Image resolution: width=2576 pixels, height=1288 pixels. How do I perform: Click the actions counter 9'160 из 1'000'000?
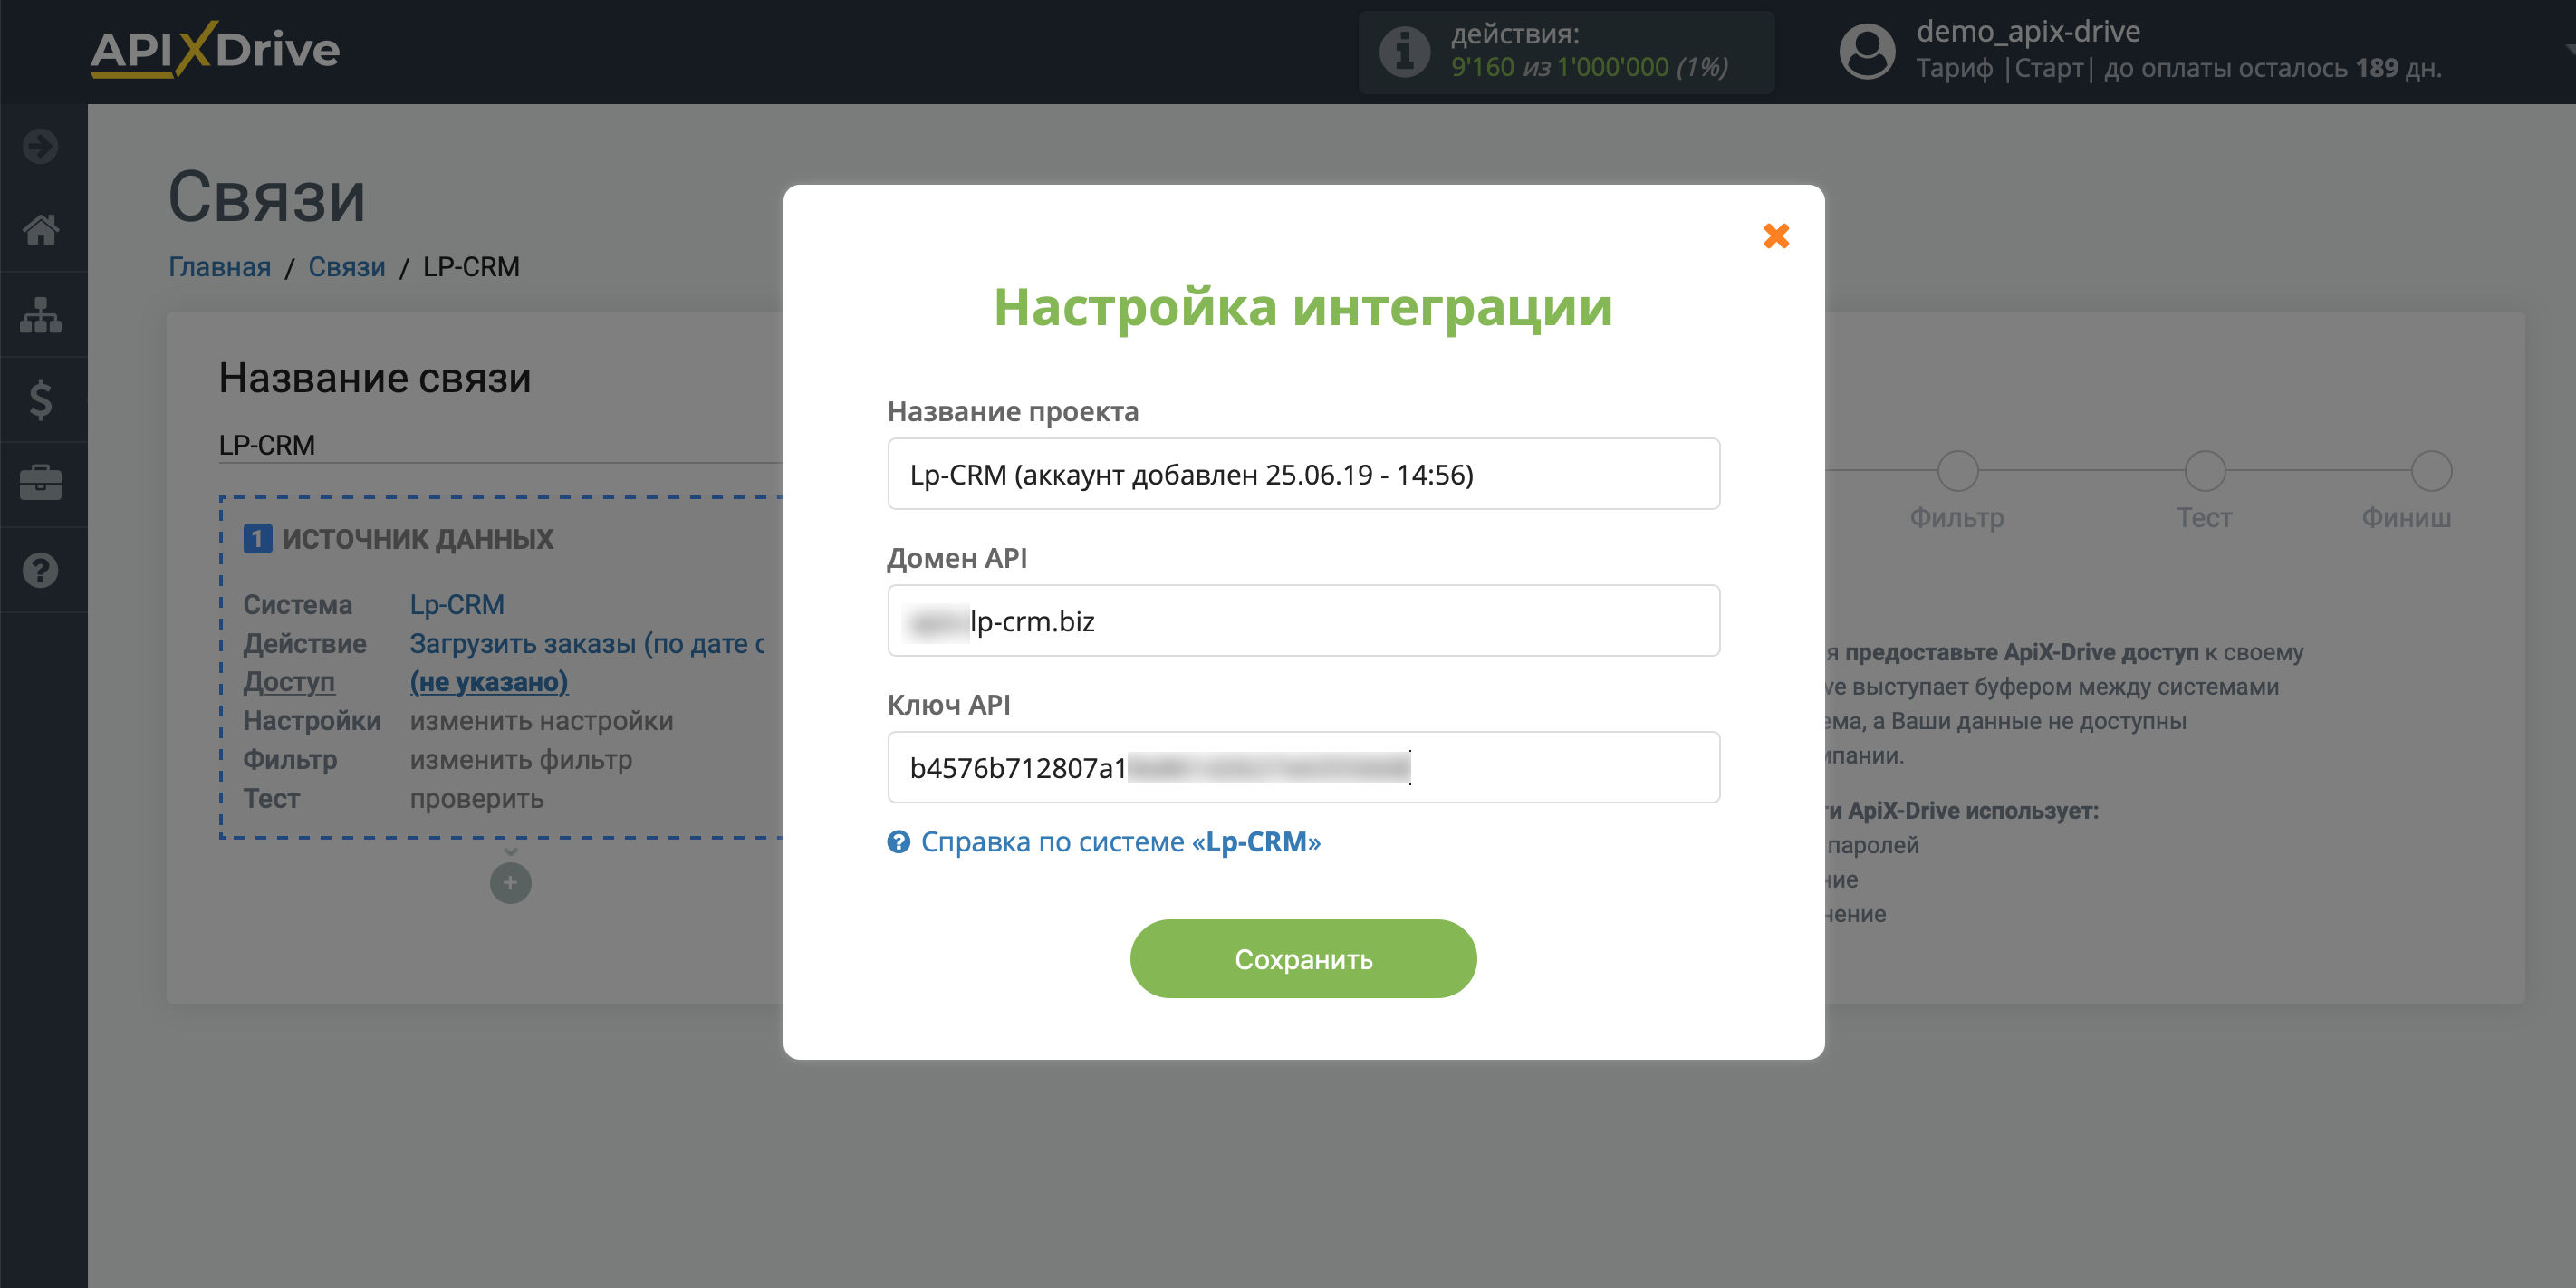pyautogui.click(x=1589, y=67)
